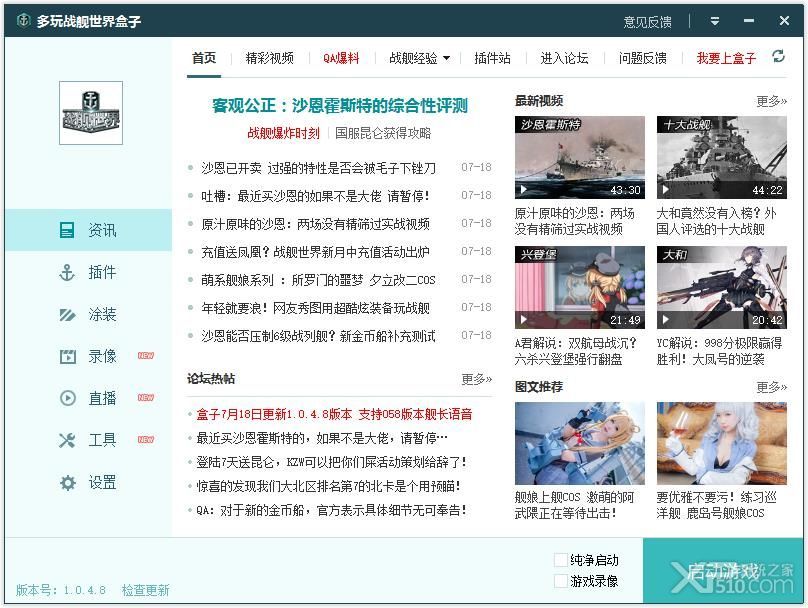The width and height of the screenshot is (808, 608).
Task: Play the 大和 video
Action: (721, 288)
